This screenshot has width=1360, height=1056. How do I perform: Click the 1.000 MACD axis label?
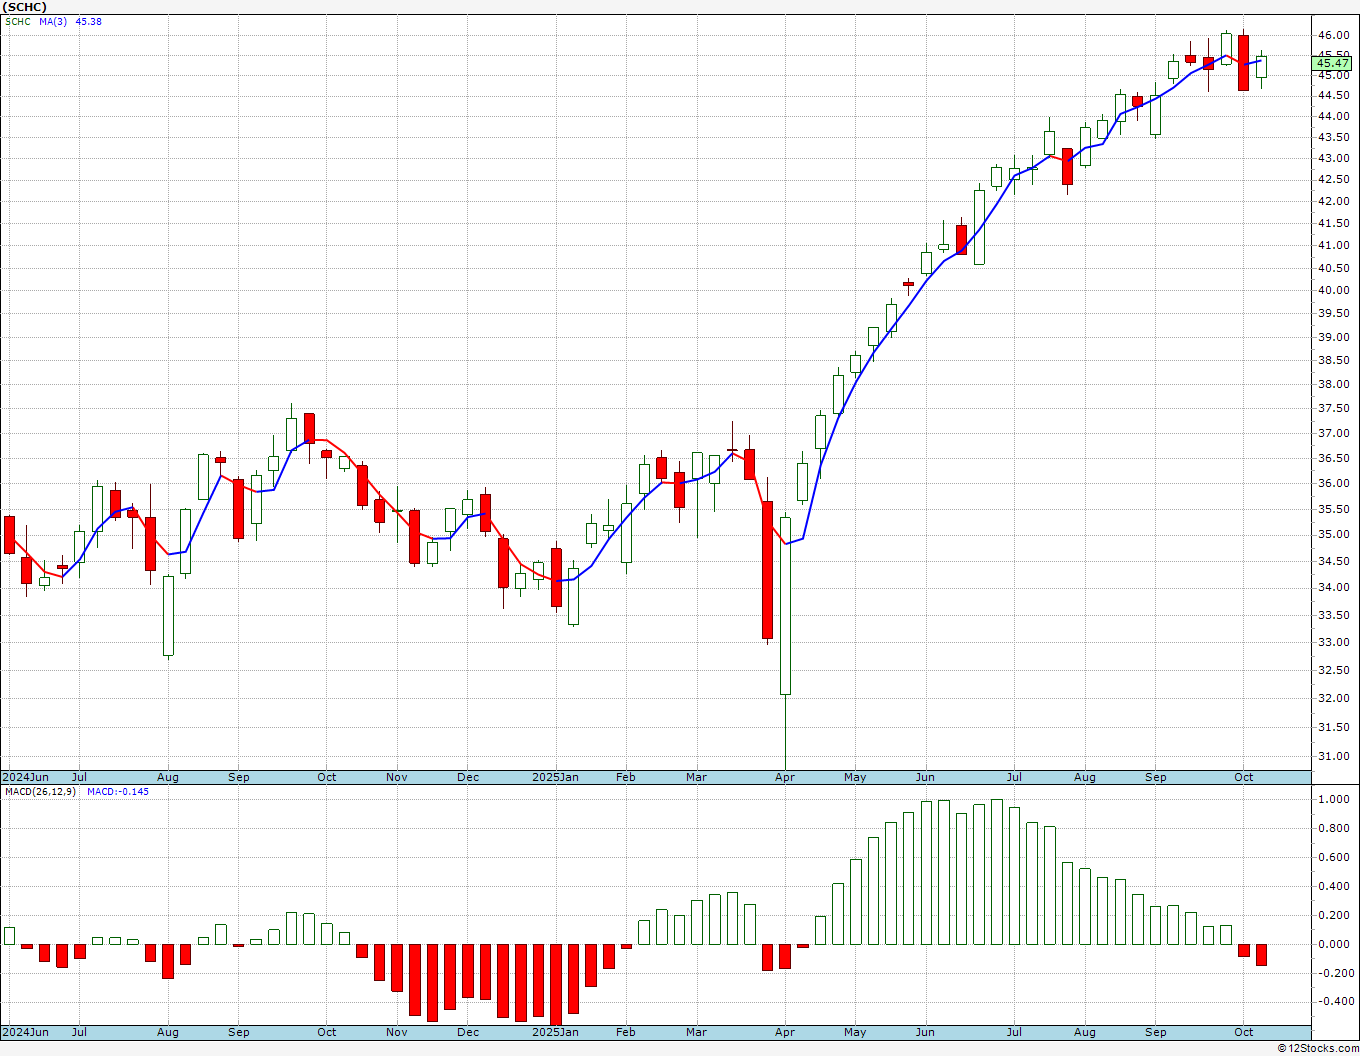(1333, 799)
